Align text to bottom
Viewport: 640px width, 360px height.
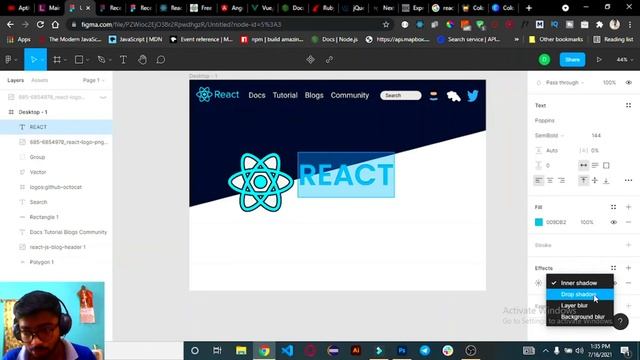coord(606,180)
